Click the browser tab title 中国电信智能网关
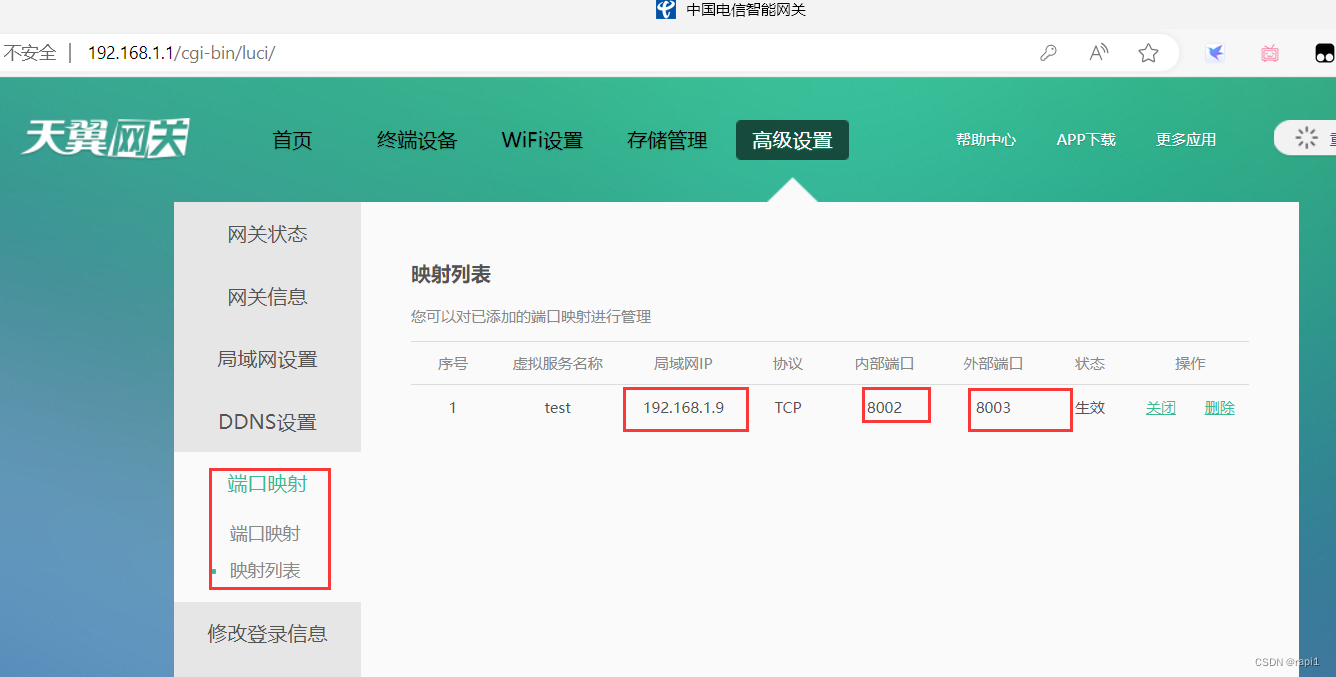This screenshot has width=1336, height=677. pos(746,10)
